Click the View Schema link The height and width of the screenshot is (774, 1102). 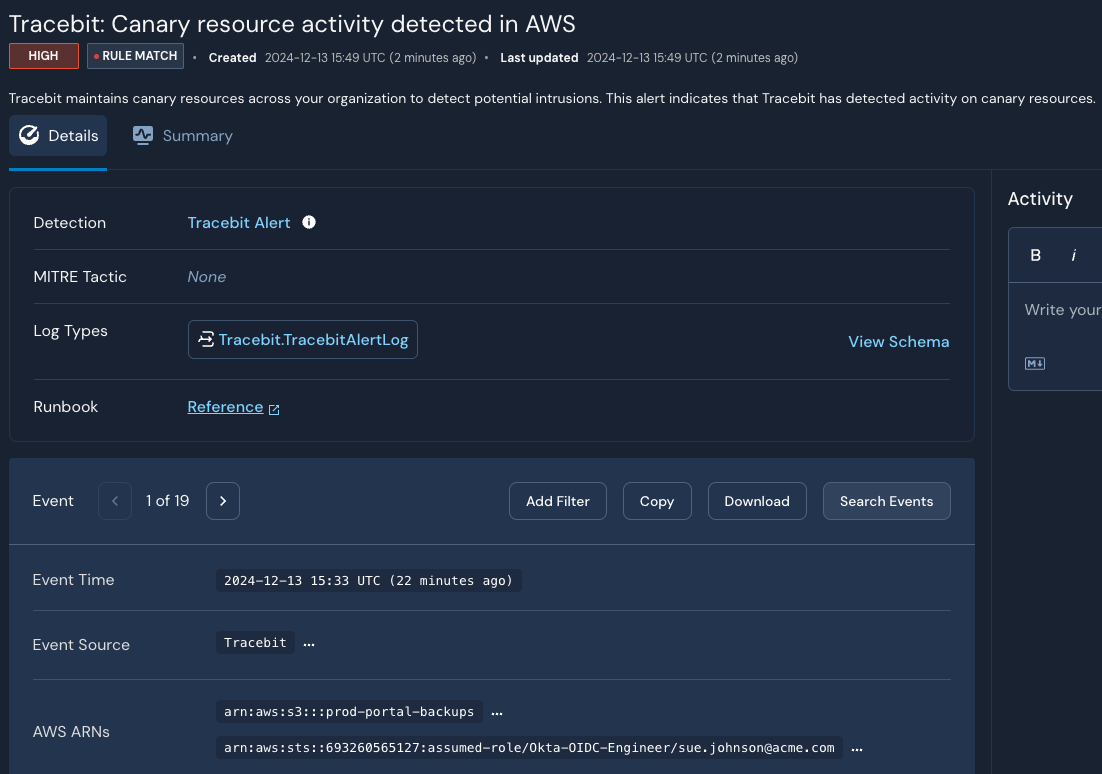tap(898, 342)
